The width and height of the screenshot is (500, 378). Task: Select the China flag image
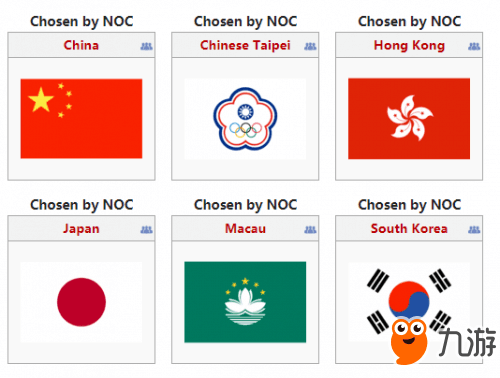coord(81,119)
